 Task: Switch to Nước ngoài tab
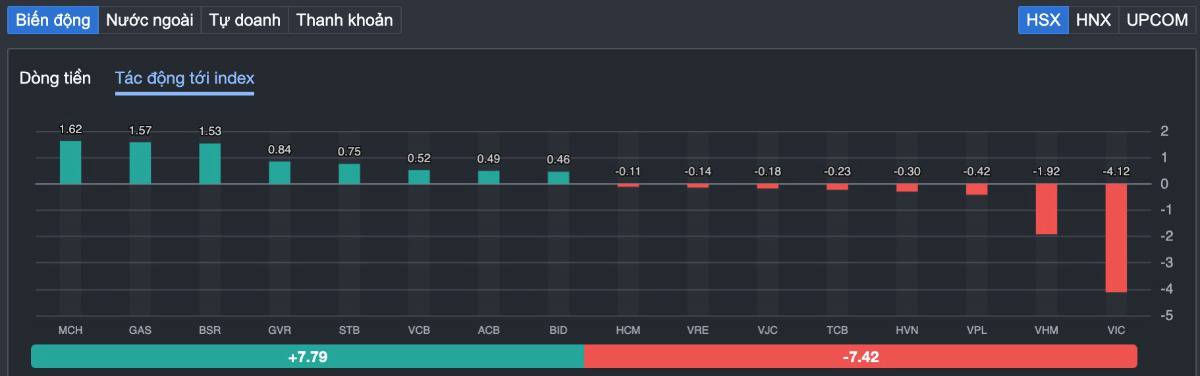(x=150, y=20)
